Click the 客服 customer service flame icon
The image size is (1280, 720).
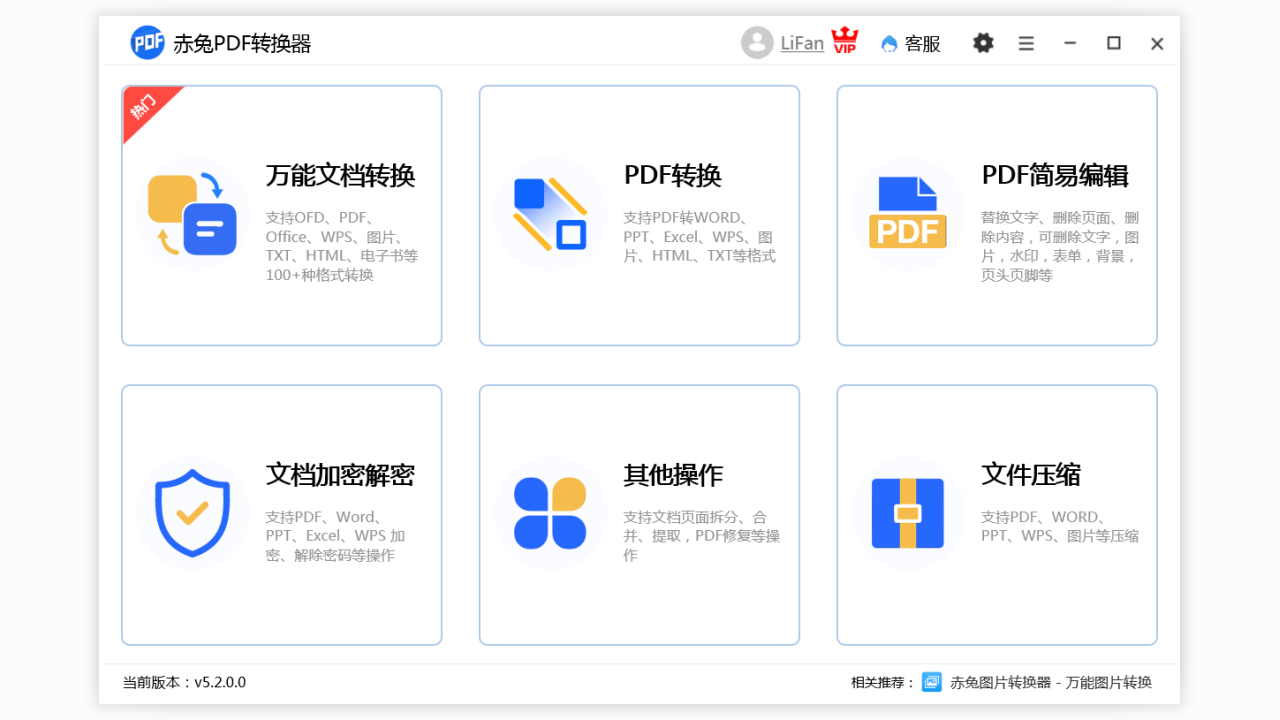tap(889, 44)
